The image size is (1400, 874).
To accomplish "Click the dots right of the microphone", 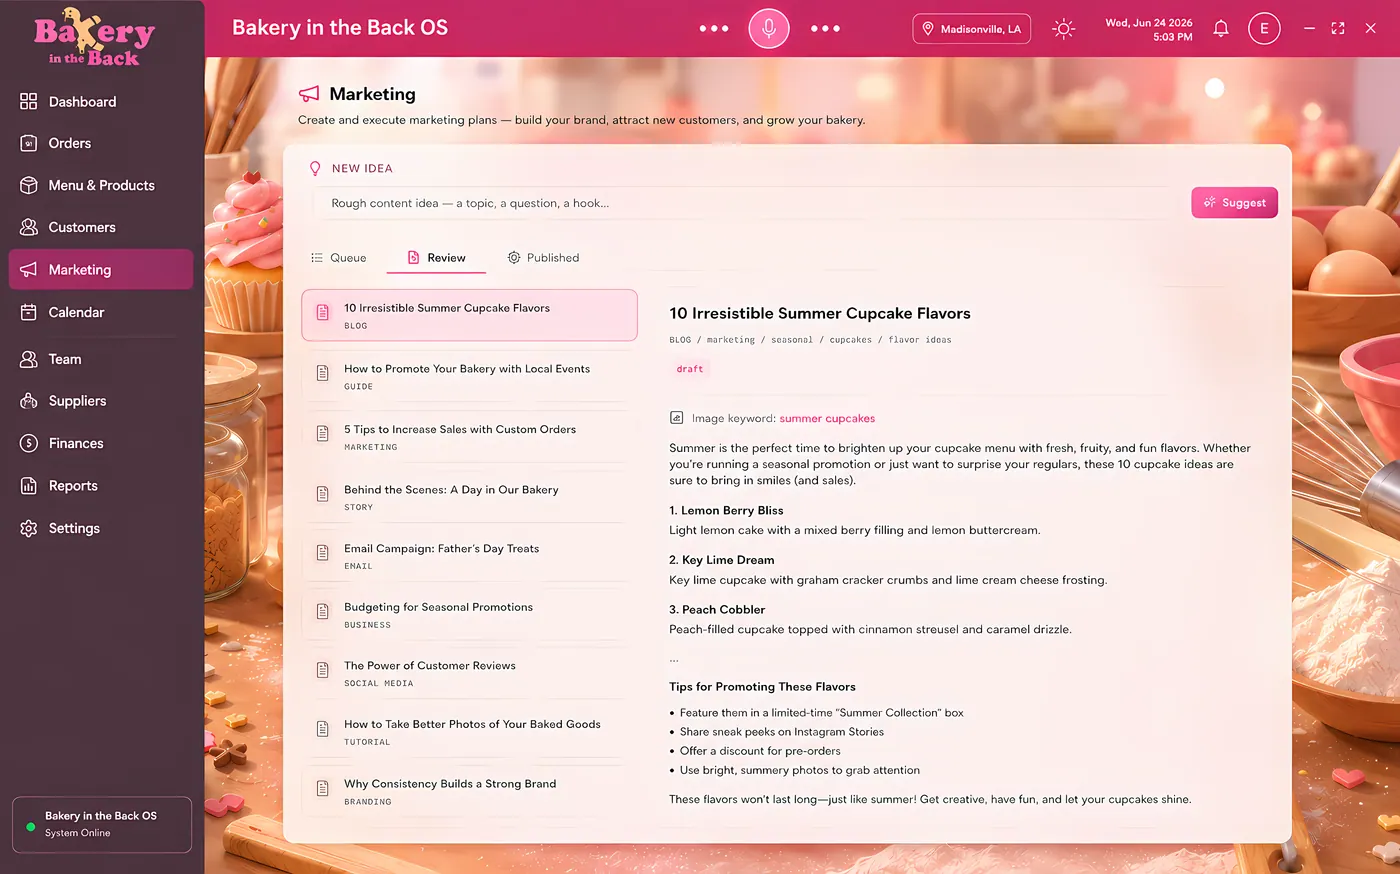I will pyautogui.click(x=825, y=28).
